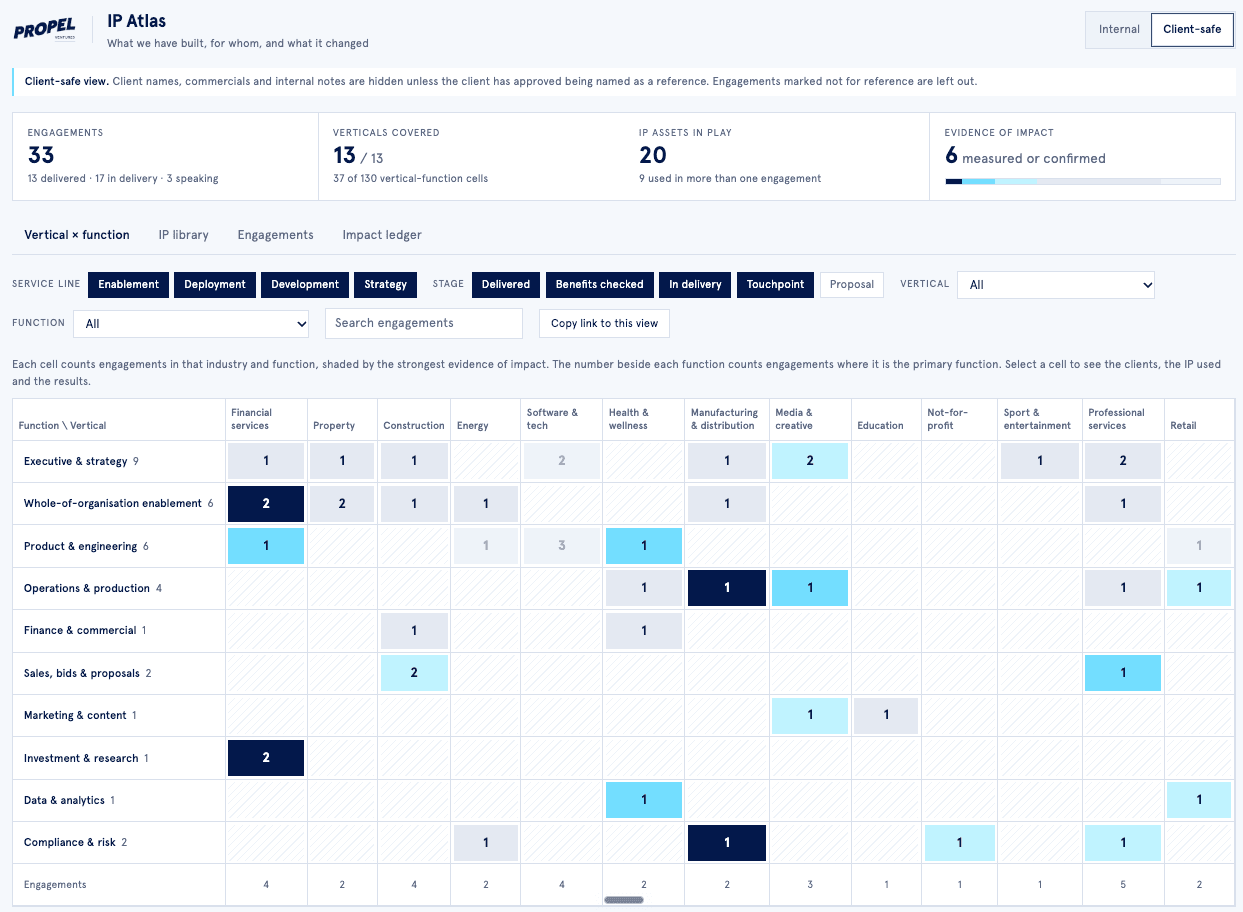
Task: Open the Vertical × function tab
Action: (77, 235)
